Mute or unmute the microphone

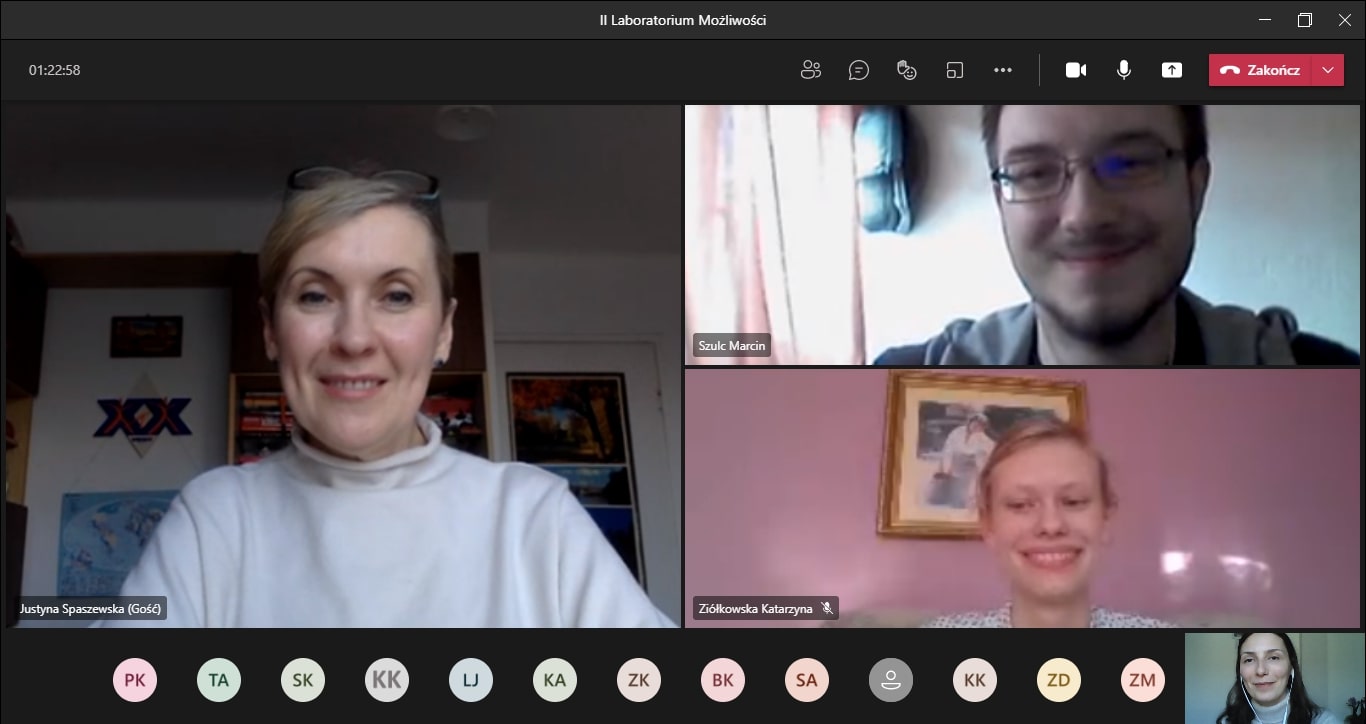coord(1124,70)
